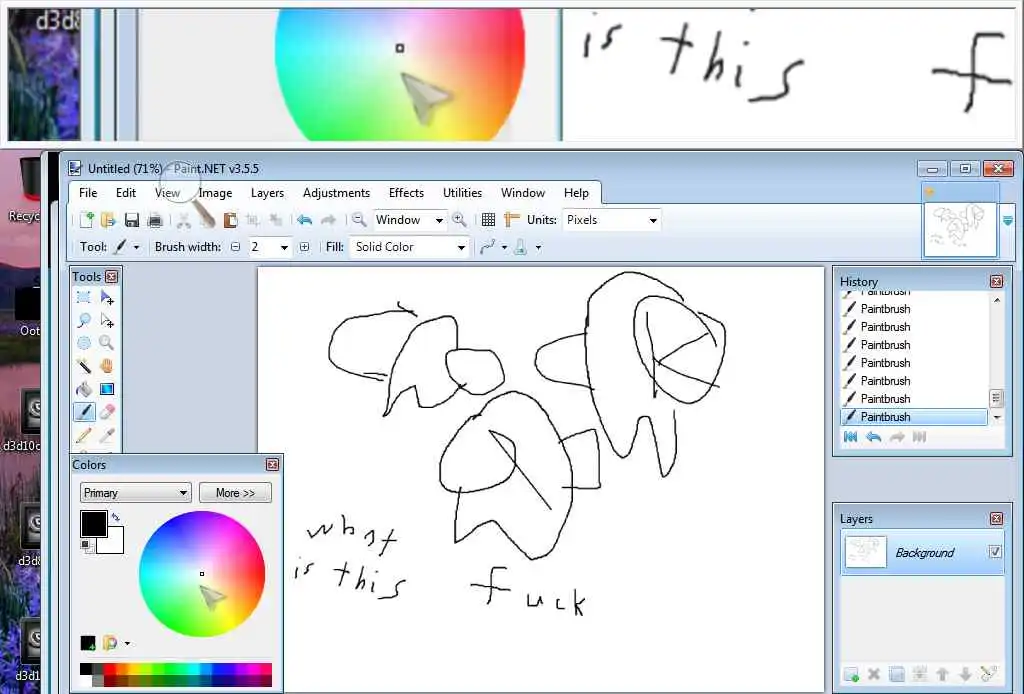This screenshot has height=694, width=1024.
Task: Open the File menu
Action: coord(88,193)
